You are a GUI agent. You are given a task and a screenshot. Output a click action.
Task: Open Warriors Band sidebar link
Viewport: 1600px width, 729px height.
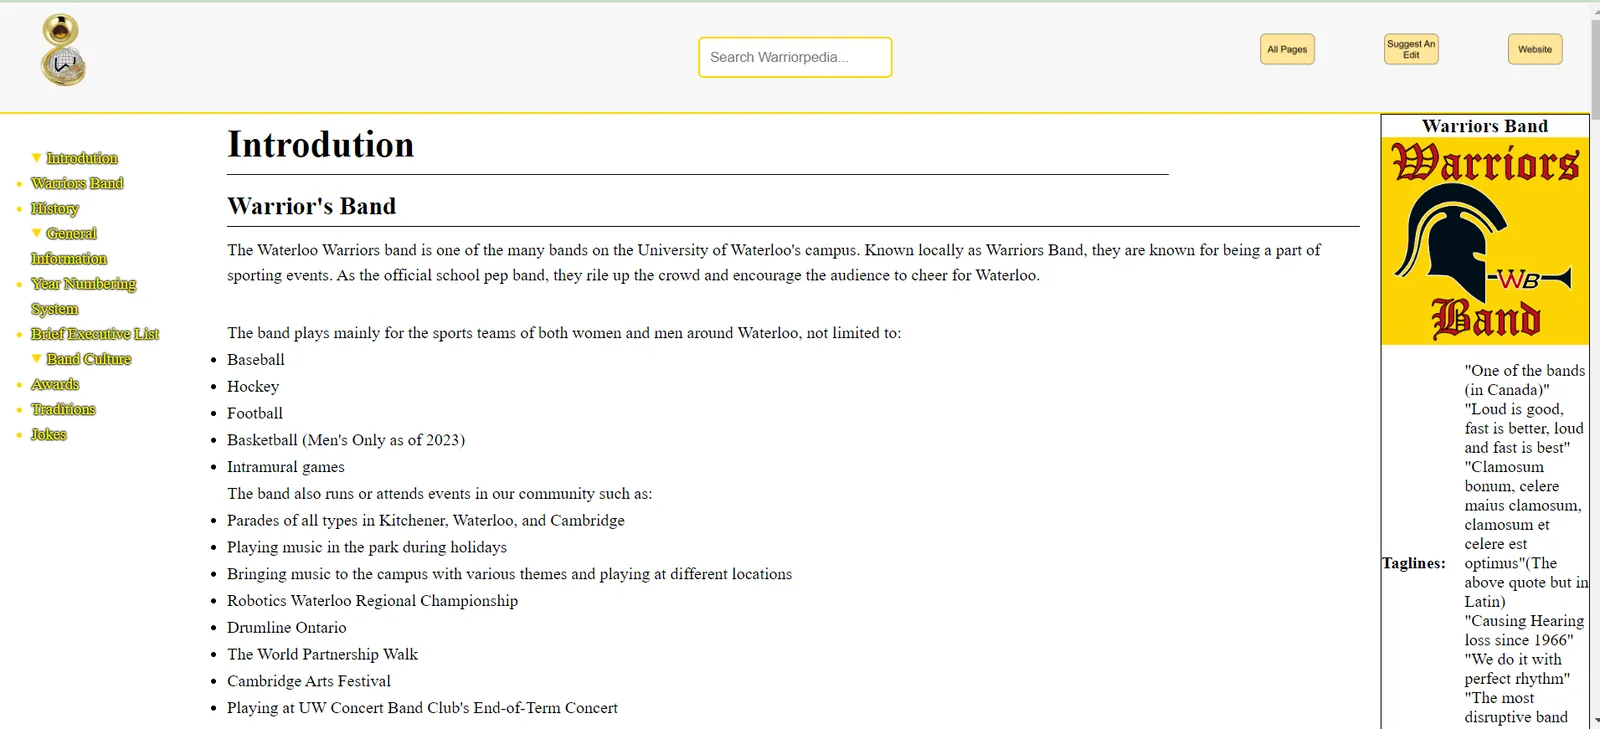pyautogui.click(x=77, y=183)
